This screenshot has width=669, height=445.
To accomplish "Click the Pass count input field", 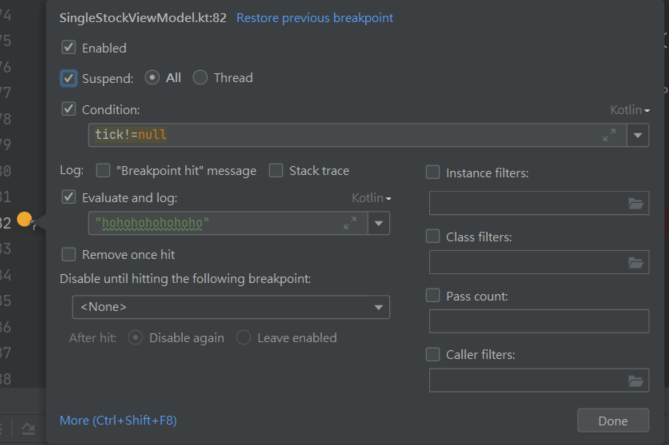I will pos(538,322).
